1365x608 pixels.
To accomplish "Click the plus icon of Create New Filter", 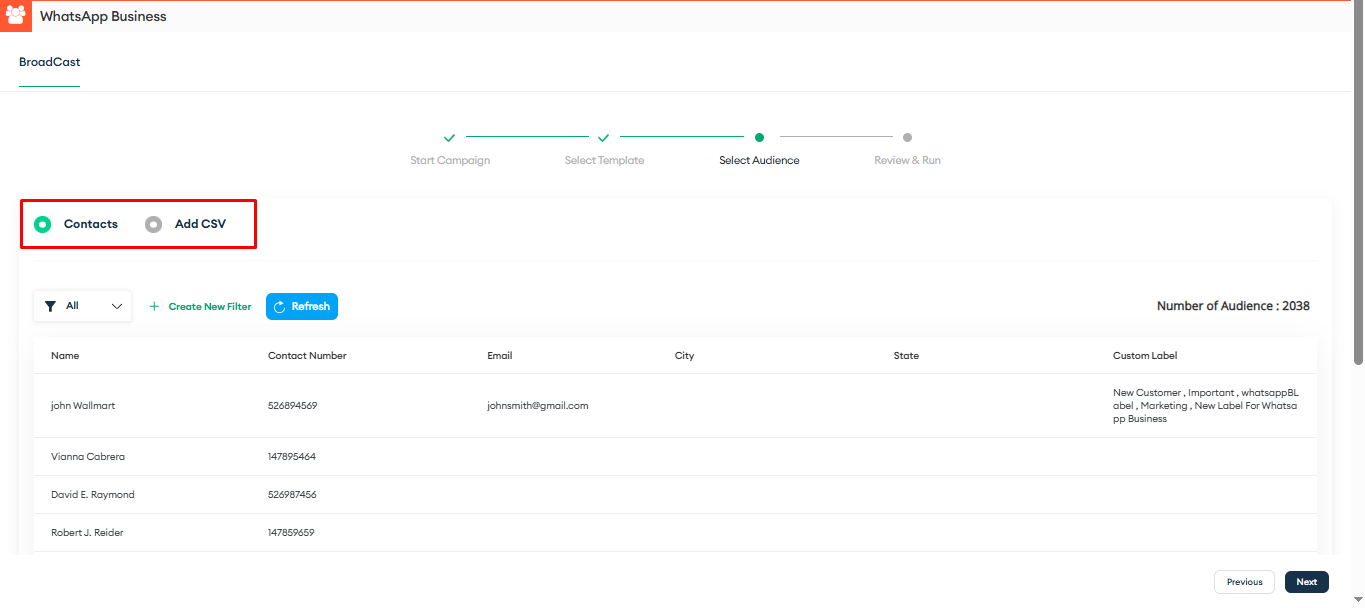I will (x=154, y=307).
